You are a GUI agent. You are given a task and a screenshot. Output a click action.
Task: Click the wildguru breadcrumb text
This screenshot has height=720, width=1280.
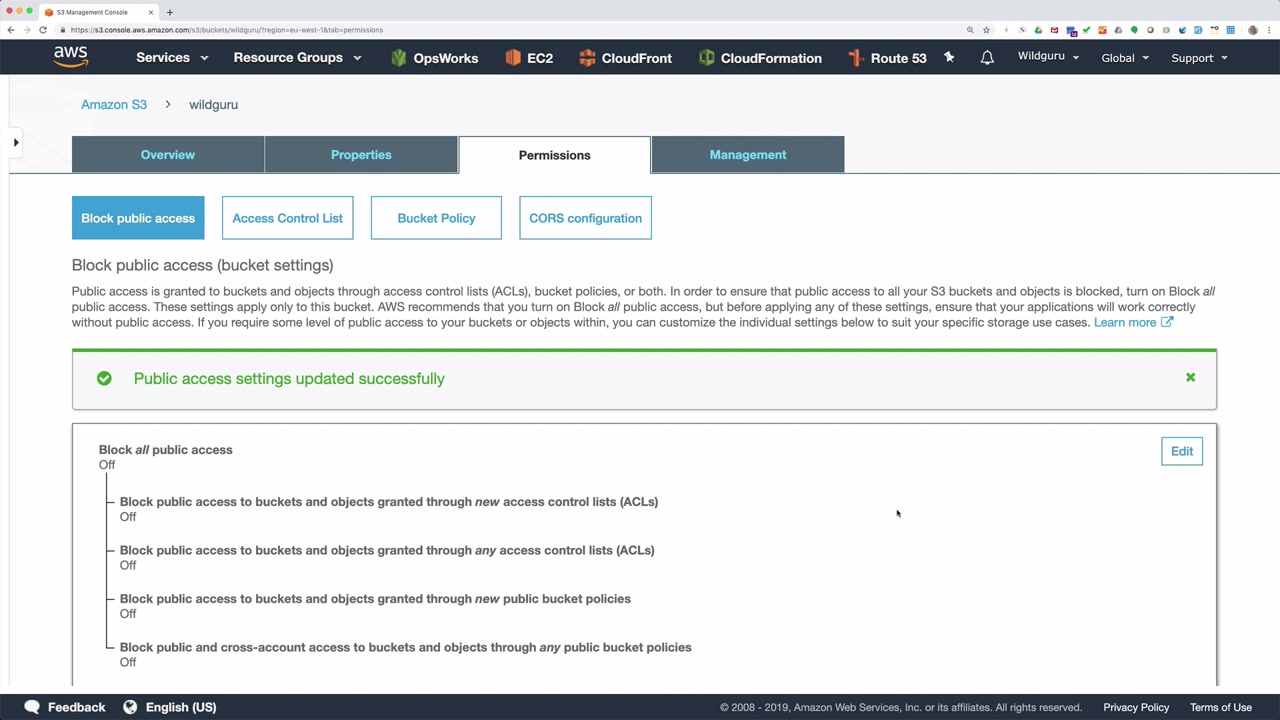[213, 104]
